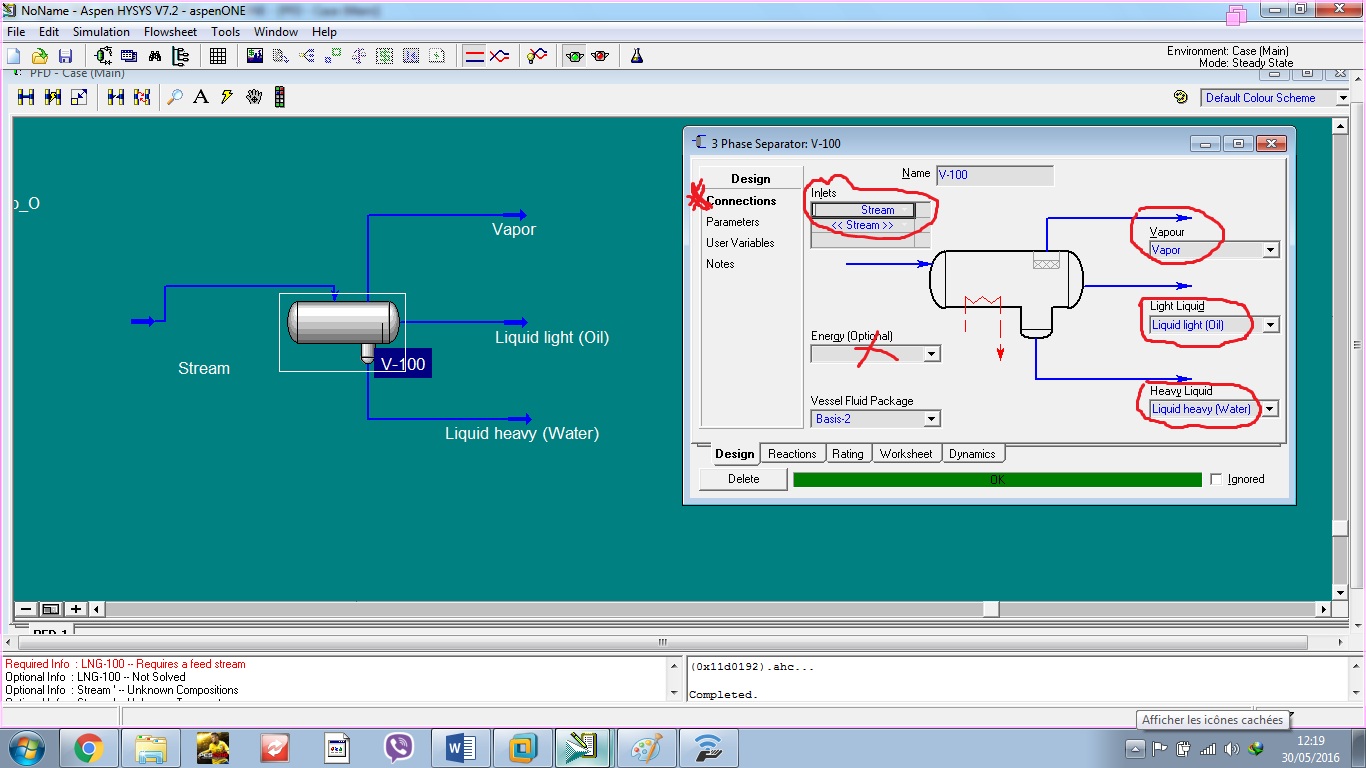Enter the Basis environment via the flask icon

pos(637,56)
